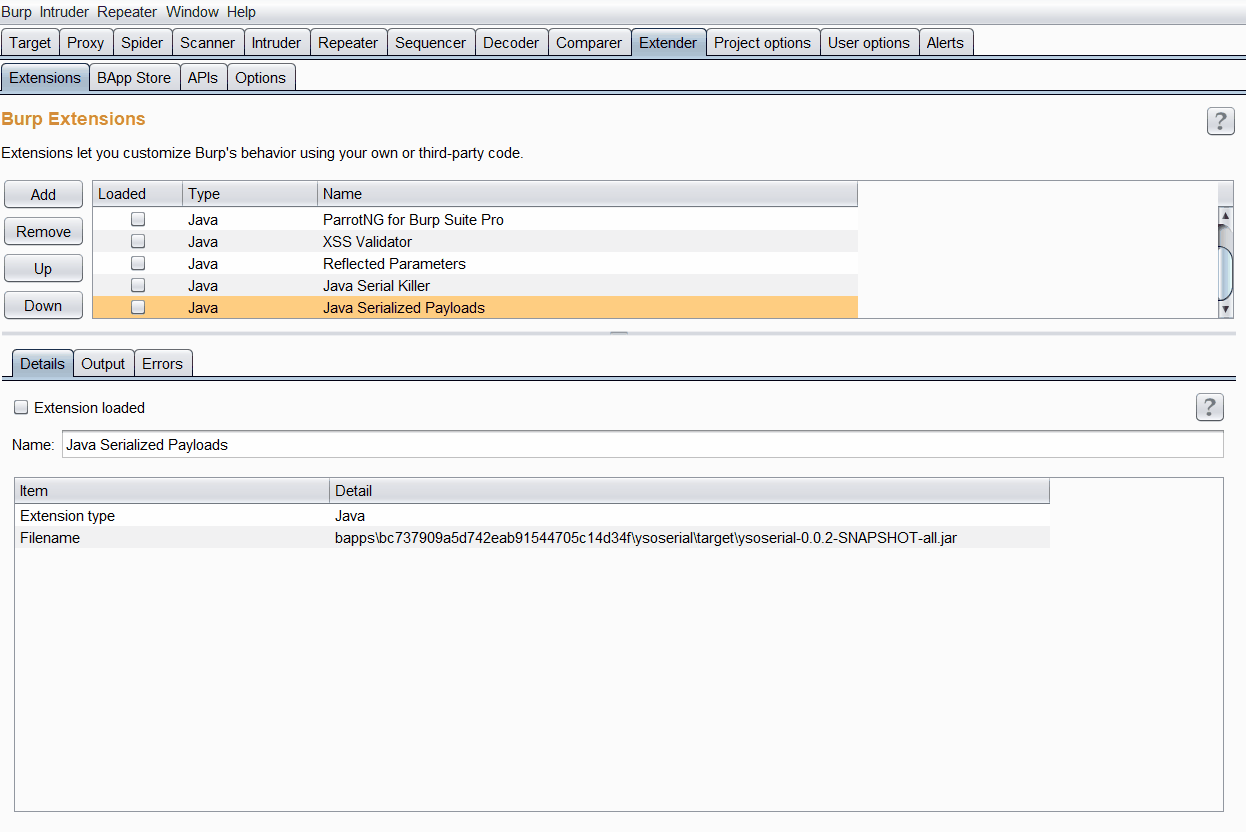Switch to the Scanner tab
The image size is (1246, 832).
tap(208, 43)
